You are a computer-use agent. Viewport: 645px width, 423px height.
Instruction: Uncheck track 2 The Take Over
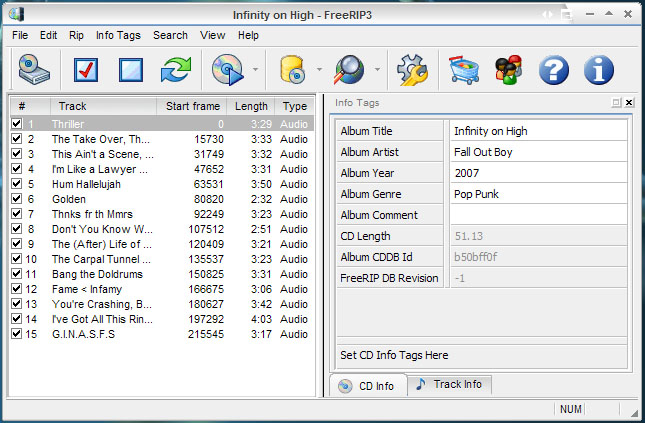click(x=16, y=139)
